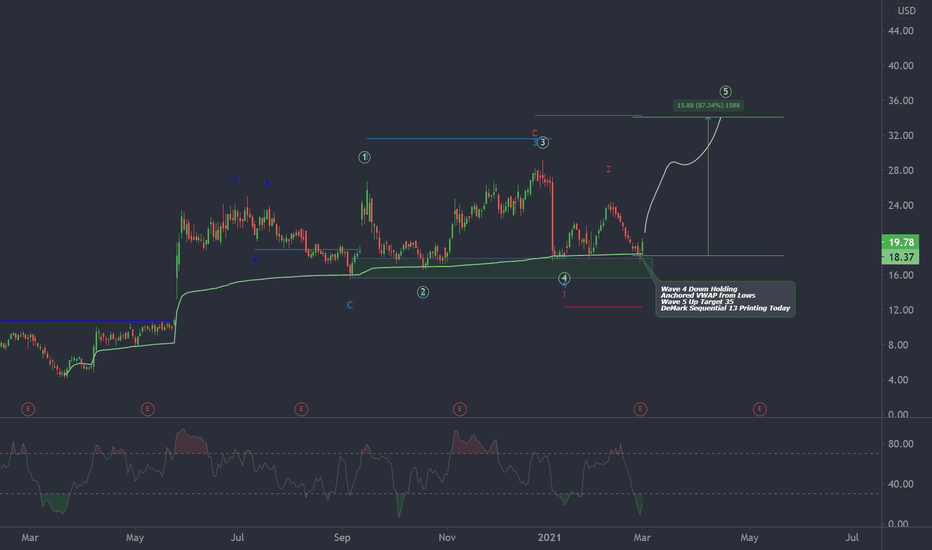Select the 'Wave 4 Down Holding' note line

pos(699,289)
